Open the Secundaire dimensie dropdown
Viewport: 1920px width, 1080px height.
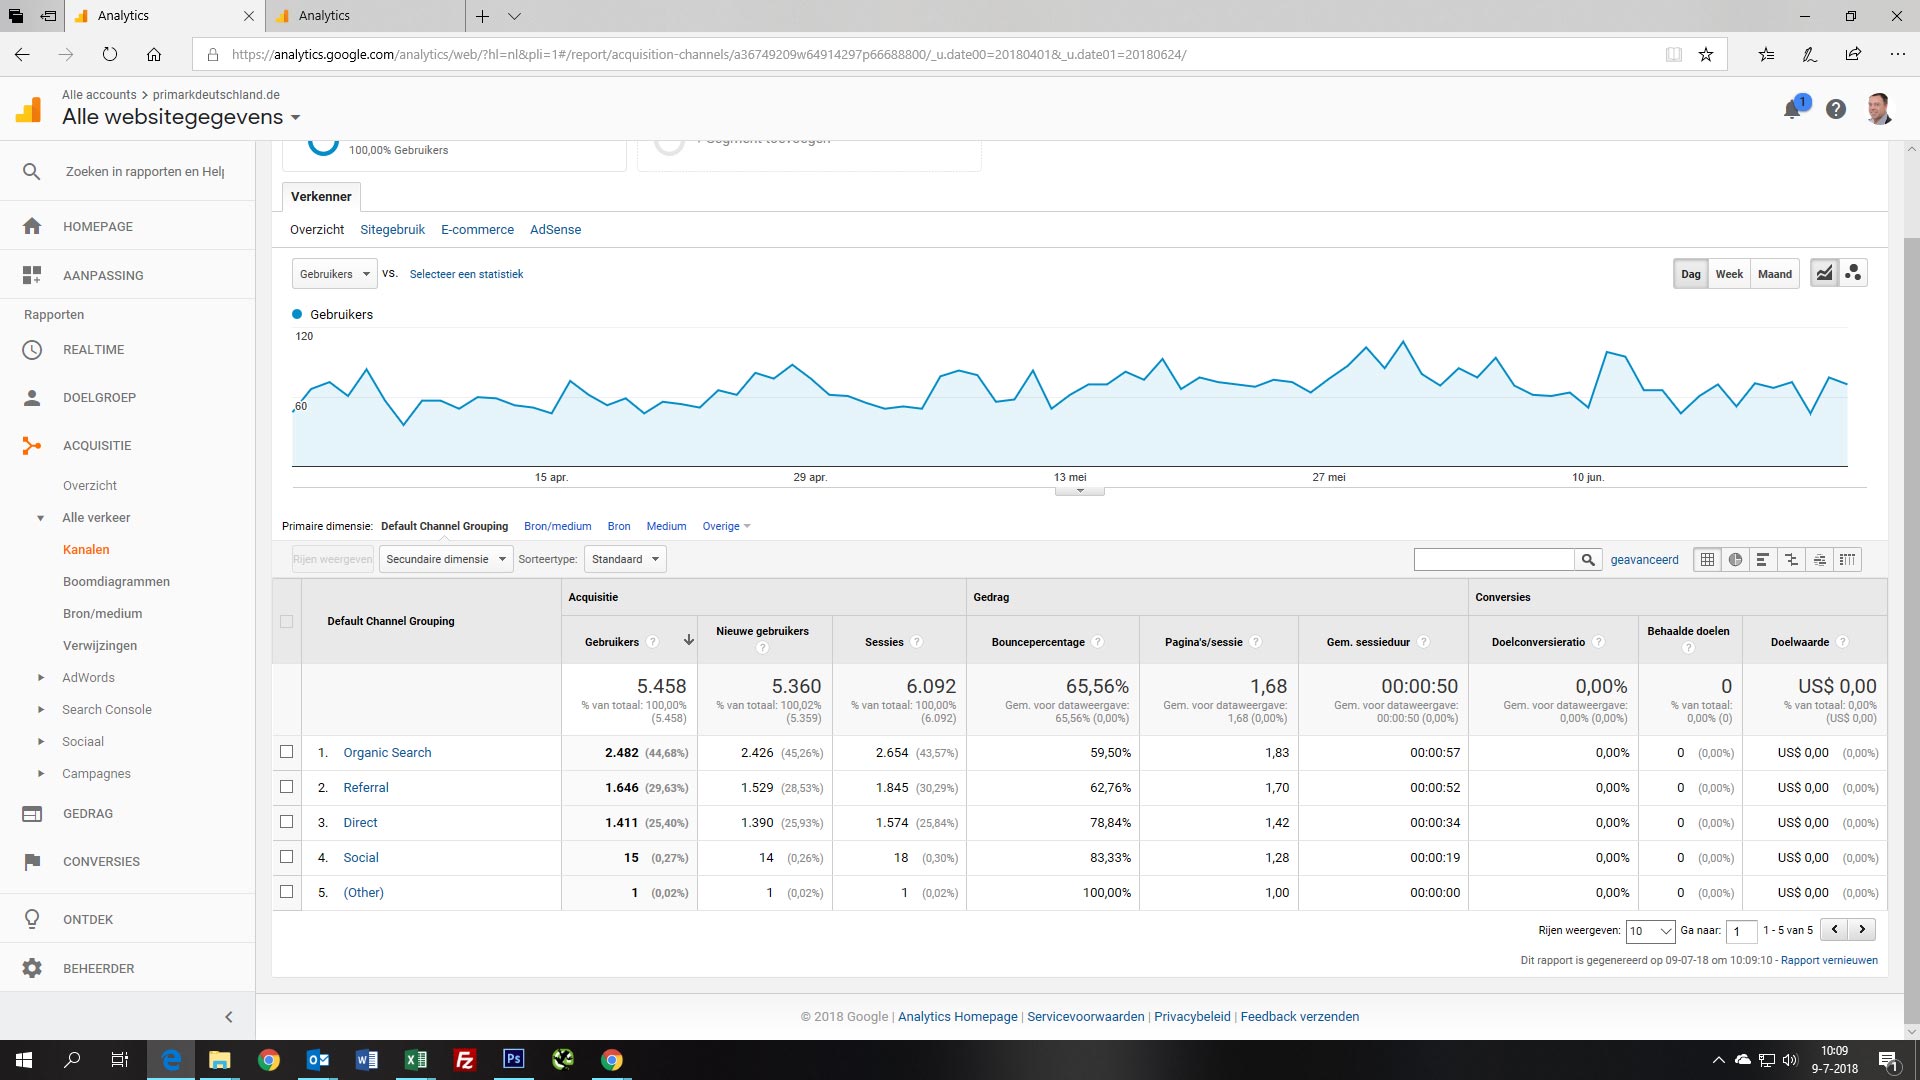pyautogui.click(x=445, y=559)
